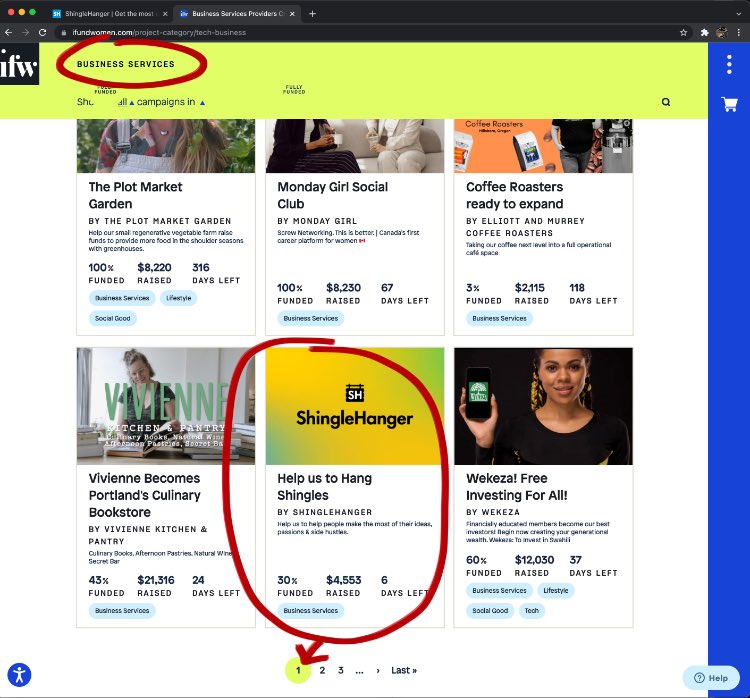Click Business Services tag on Vivienne card

tap(122, 610)
